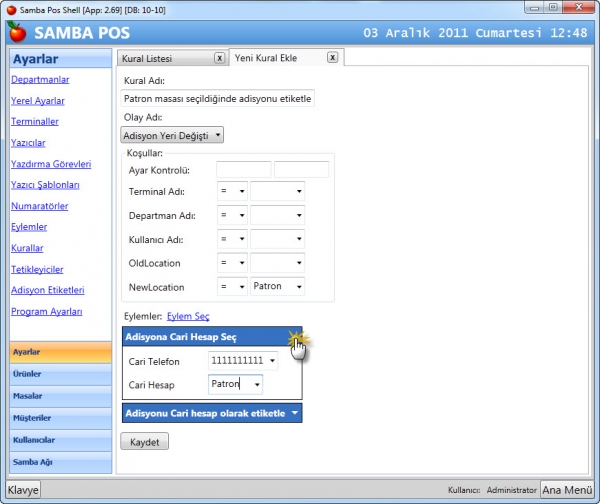Select the Samba Ağı navigation section
Image resolution: width=600 pixels, height=504 pixels.
click(61, 462)
